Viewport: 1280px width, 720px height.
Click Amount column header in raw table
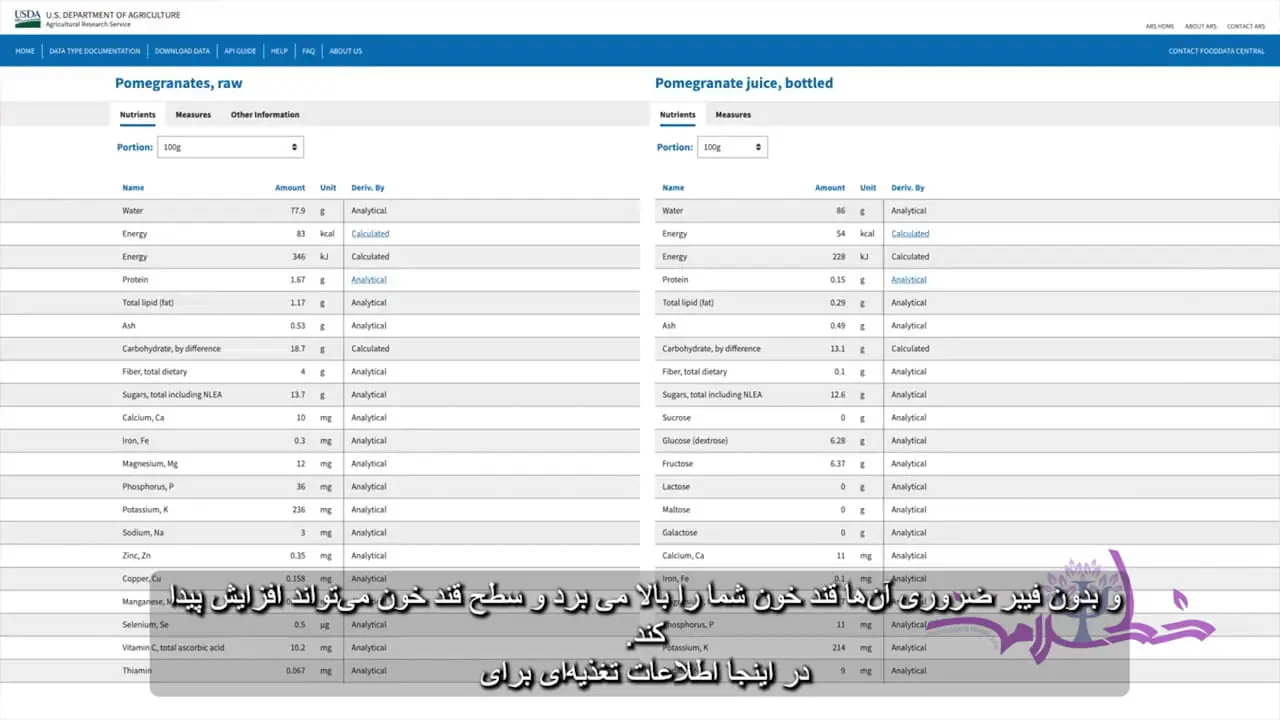tap(290, 188)
